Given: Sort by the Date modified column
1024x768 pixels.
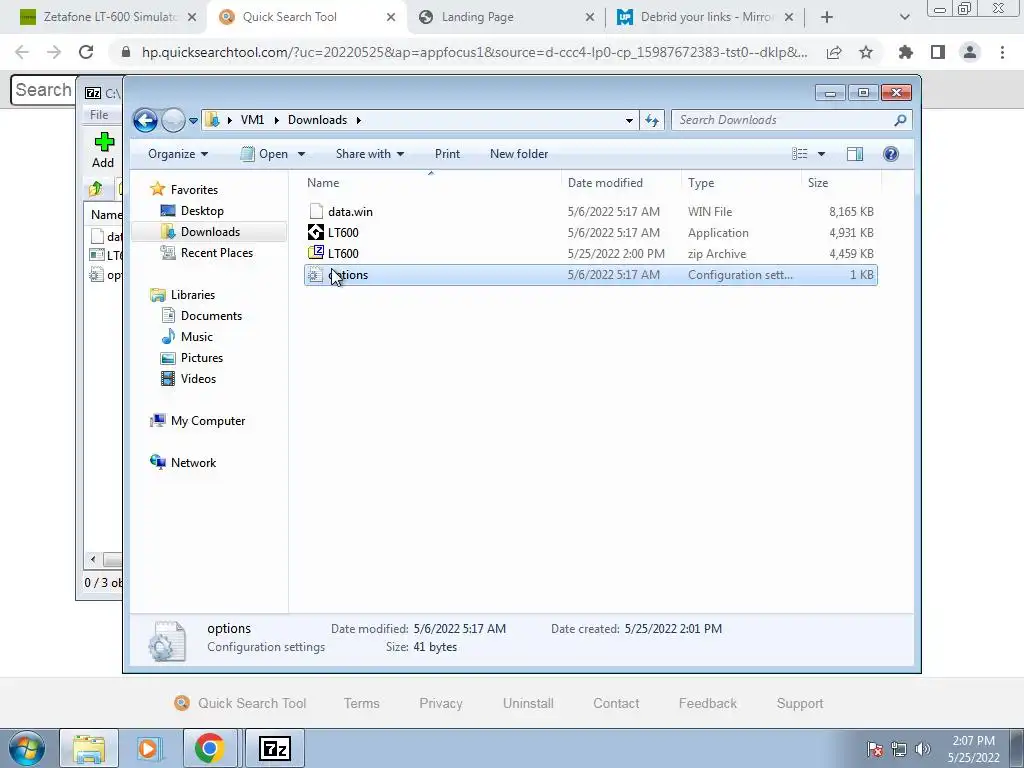Looking at the screenshot, I should click(x=605, y=183).
